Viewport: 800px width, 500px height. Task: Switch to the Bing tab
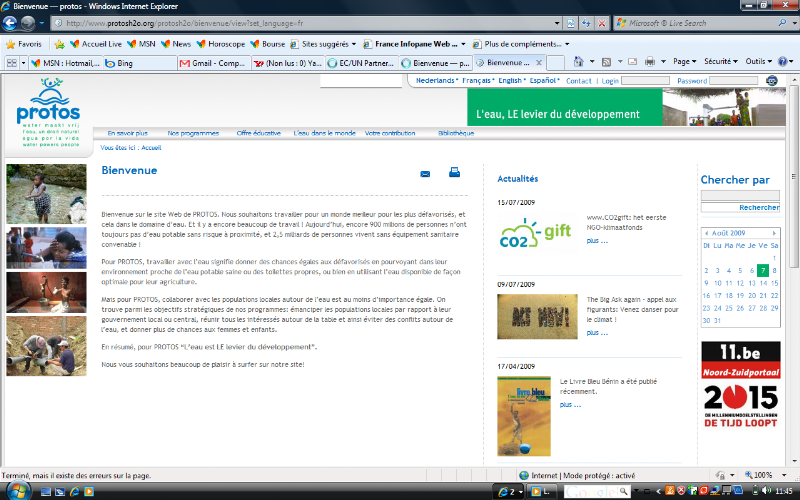pyautogui.click(x=140, y=63)
